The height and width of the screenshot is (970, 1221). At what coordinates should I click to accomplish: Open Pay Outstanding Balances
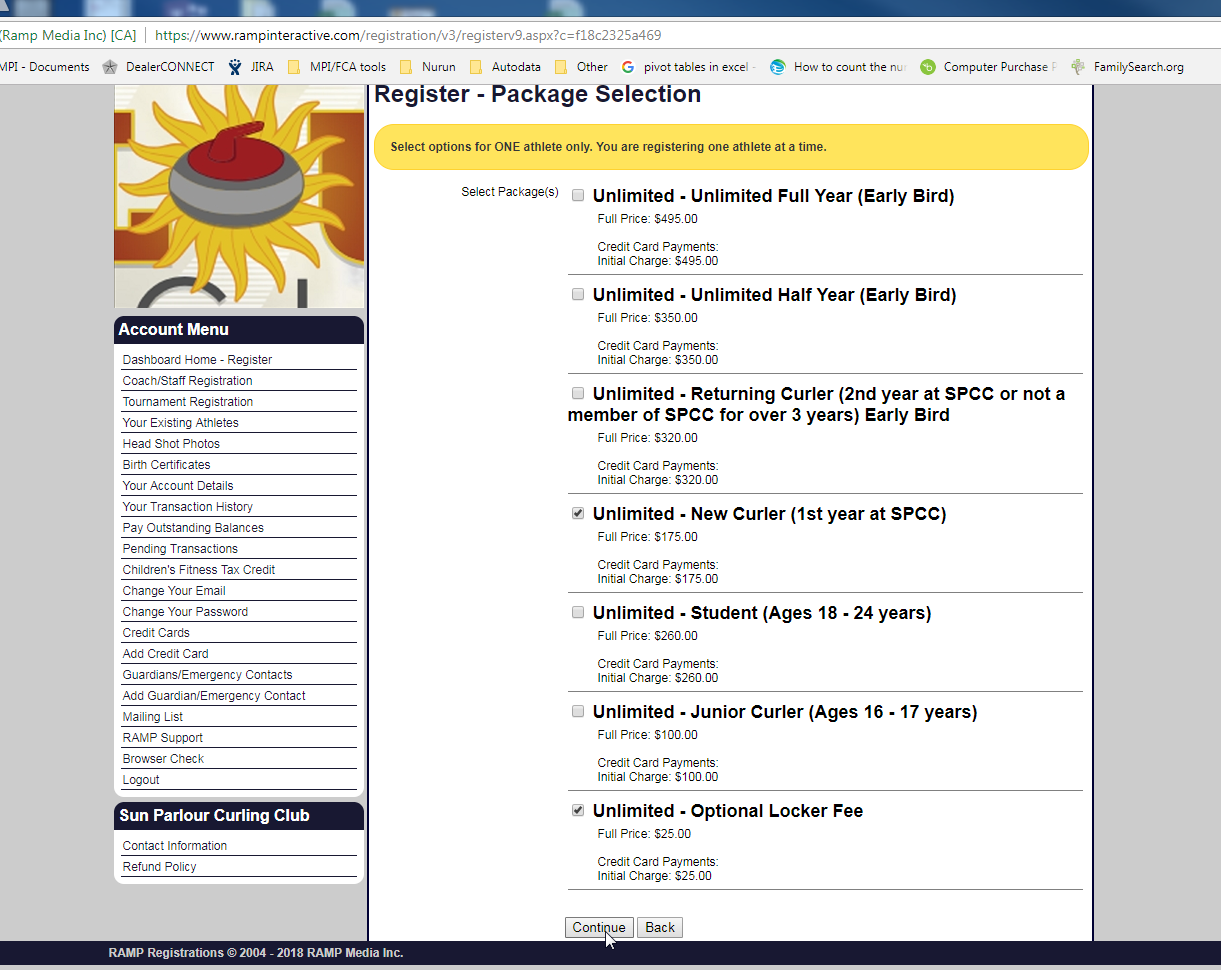pyautogui.click(x=193, y=528)
